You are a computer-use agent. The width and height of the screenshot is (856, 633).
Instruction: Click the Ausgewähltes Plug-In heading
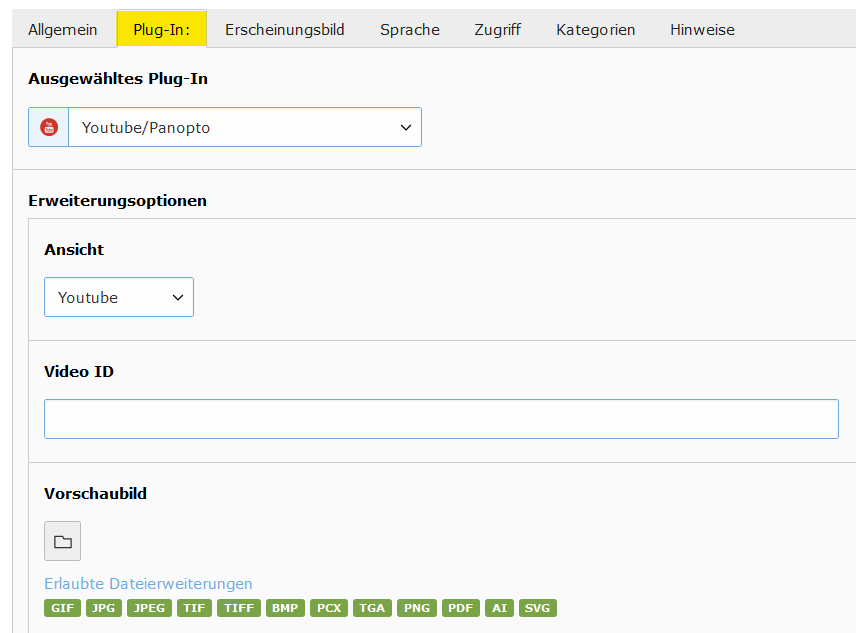pos(118,79)
